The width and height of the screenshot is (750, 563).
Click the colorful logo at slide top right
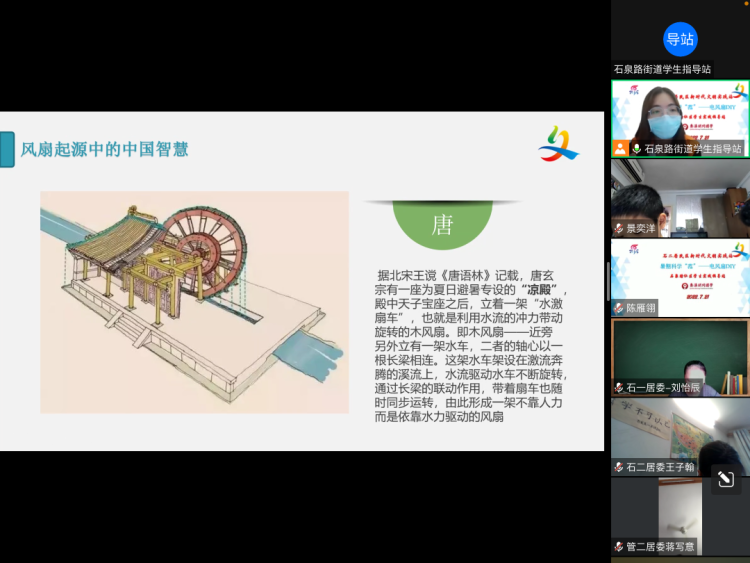[x=558, y=146]
